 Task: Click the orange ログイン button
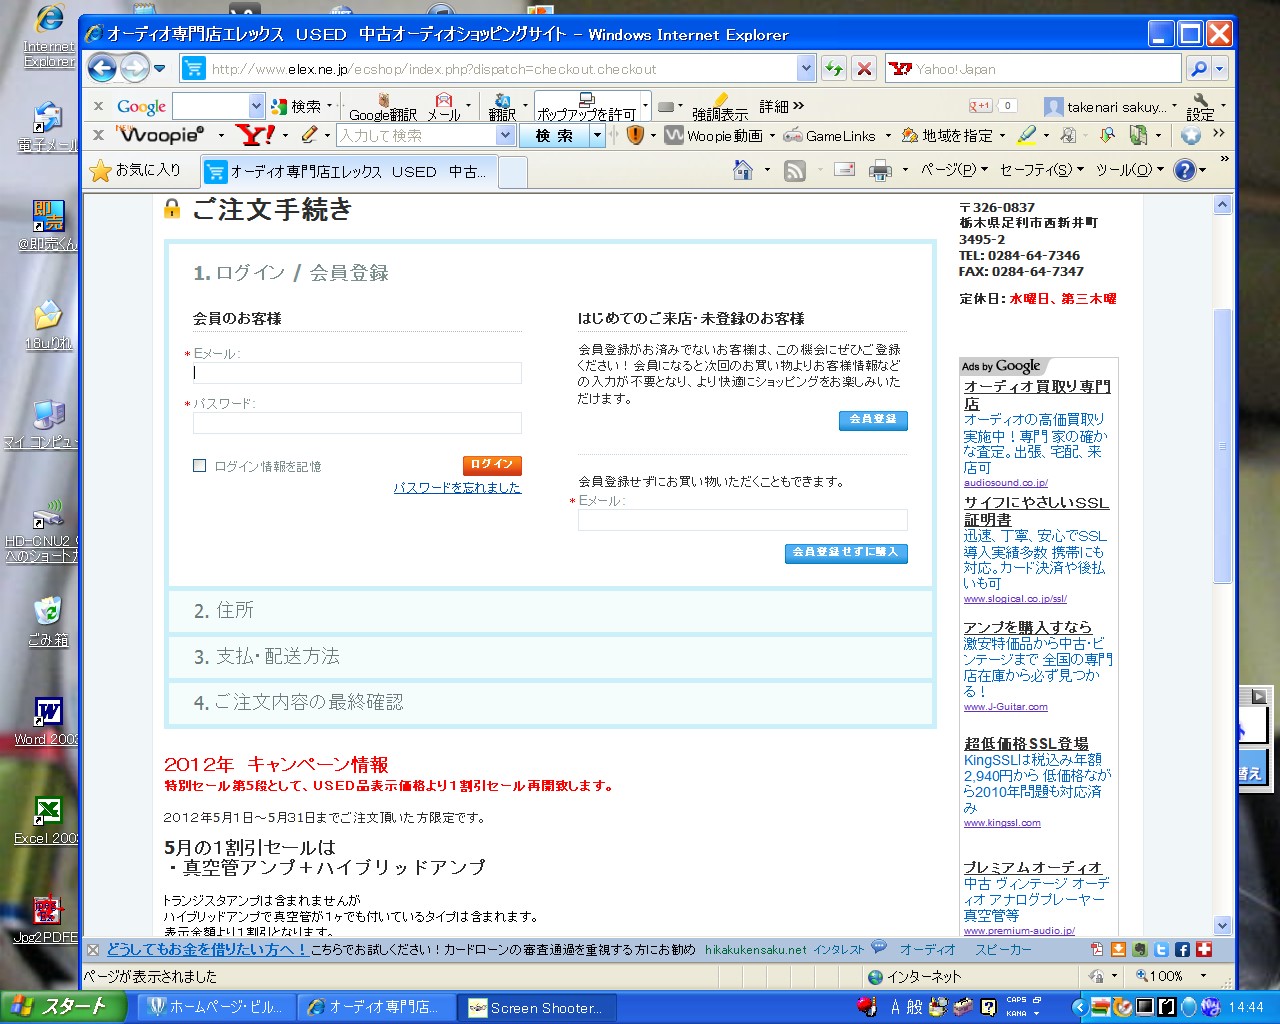coord(492,465)
